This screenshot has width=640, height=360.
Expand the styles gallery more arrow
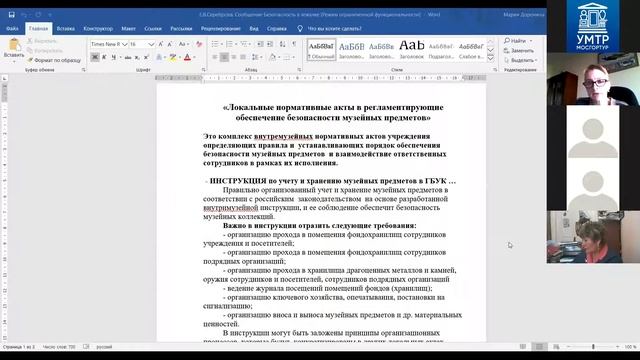click(491, 58)
